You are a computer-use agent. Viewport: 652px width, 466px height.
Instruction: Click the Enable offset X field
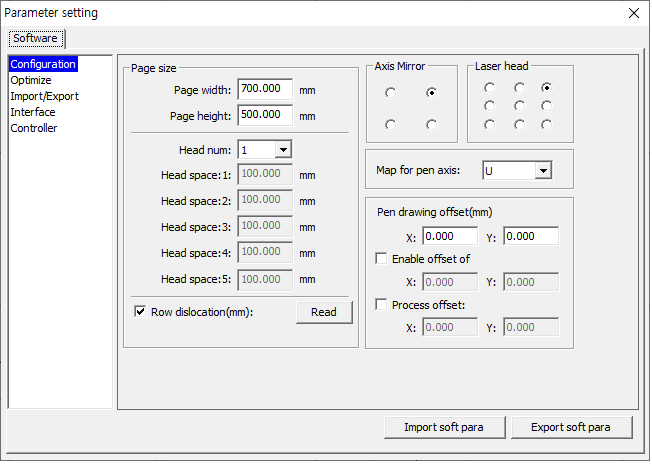[x=450, y=282]
